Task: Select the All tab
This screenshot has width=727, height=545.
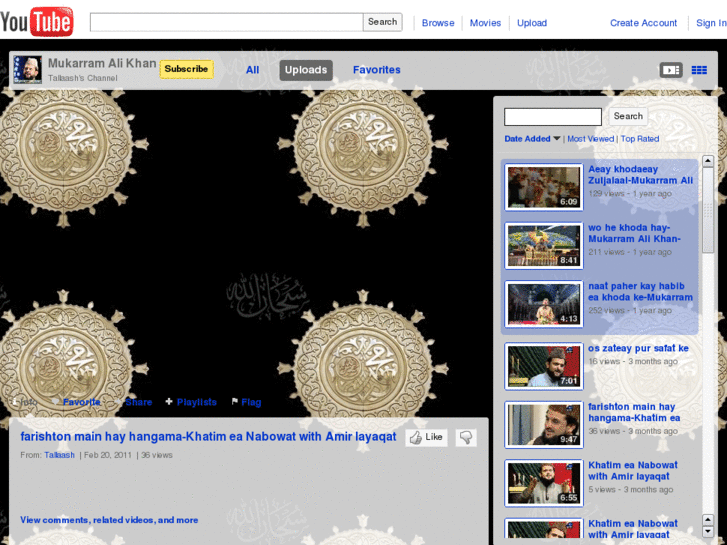Action: (x=253, y=70)
